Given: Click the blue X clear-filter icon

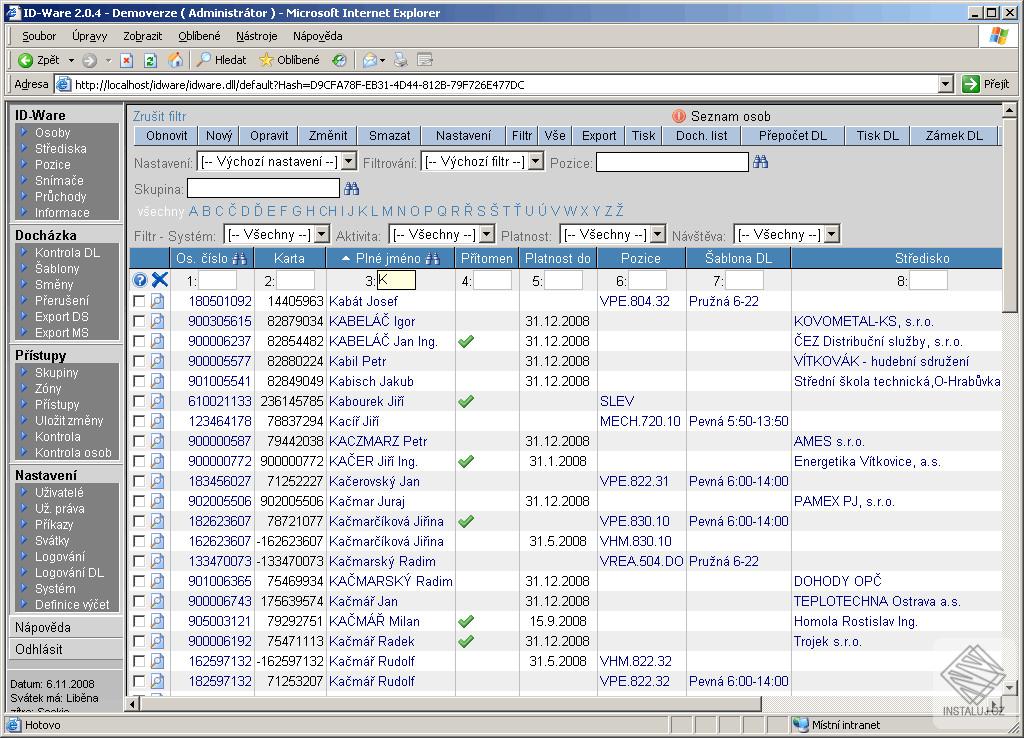Looking at the screenshot, I should coord(160,281).
